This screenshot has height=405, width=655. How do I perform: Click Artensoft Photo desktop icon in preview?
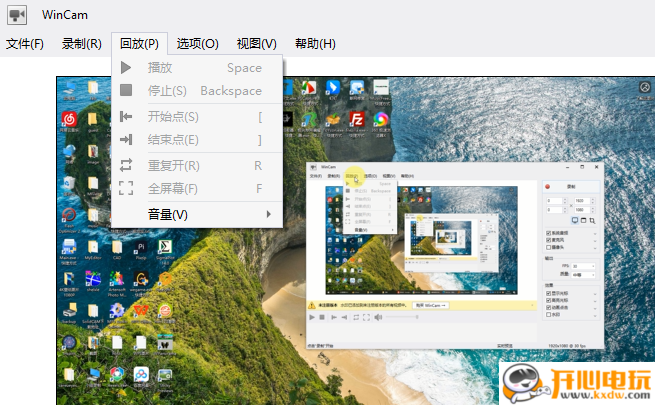click(x=117, y=278)
